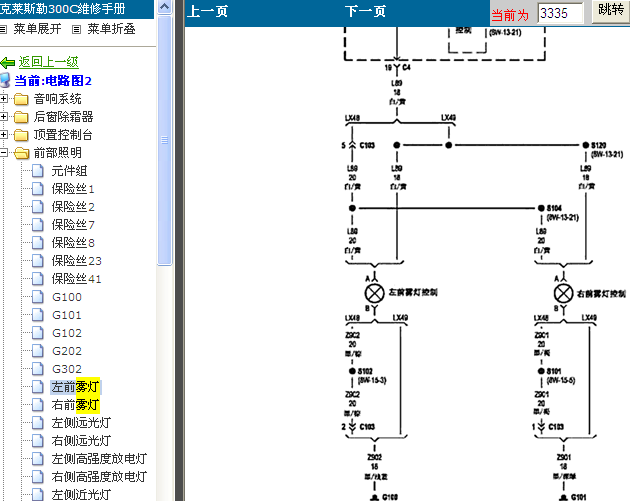The height and width of the screenshot is (501, 630).
Task: Open the 保险丝7 tree entry
Action: (x=73, y=225)
